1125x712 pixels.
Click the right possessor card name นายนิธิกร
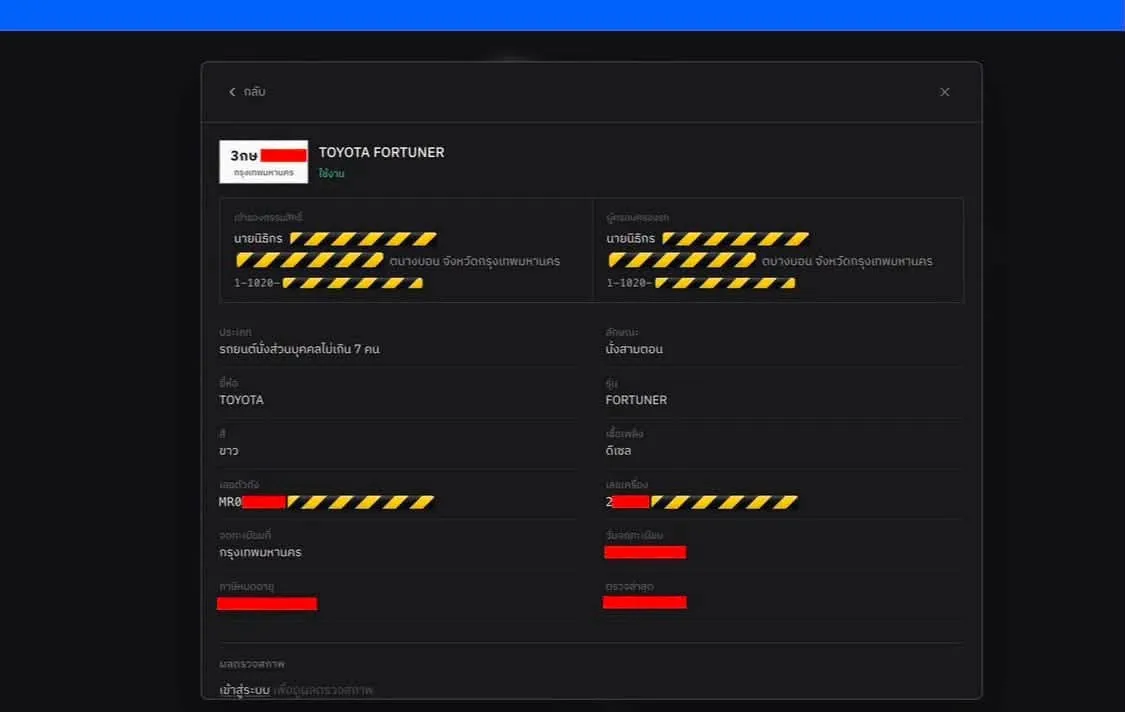[x=631, y=238]
